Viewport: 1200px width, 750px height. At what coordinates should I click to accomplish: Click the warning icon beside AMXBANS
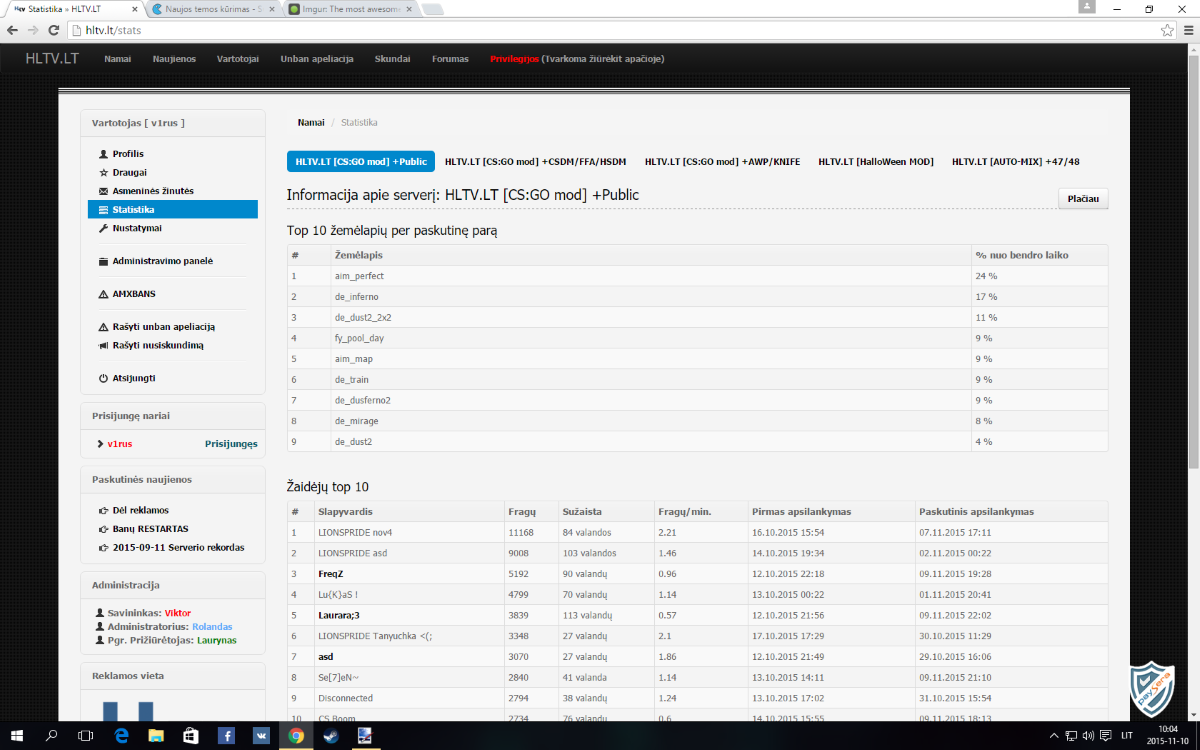coord(103,295)
